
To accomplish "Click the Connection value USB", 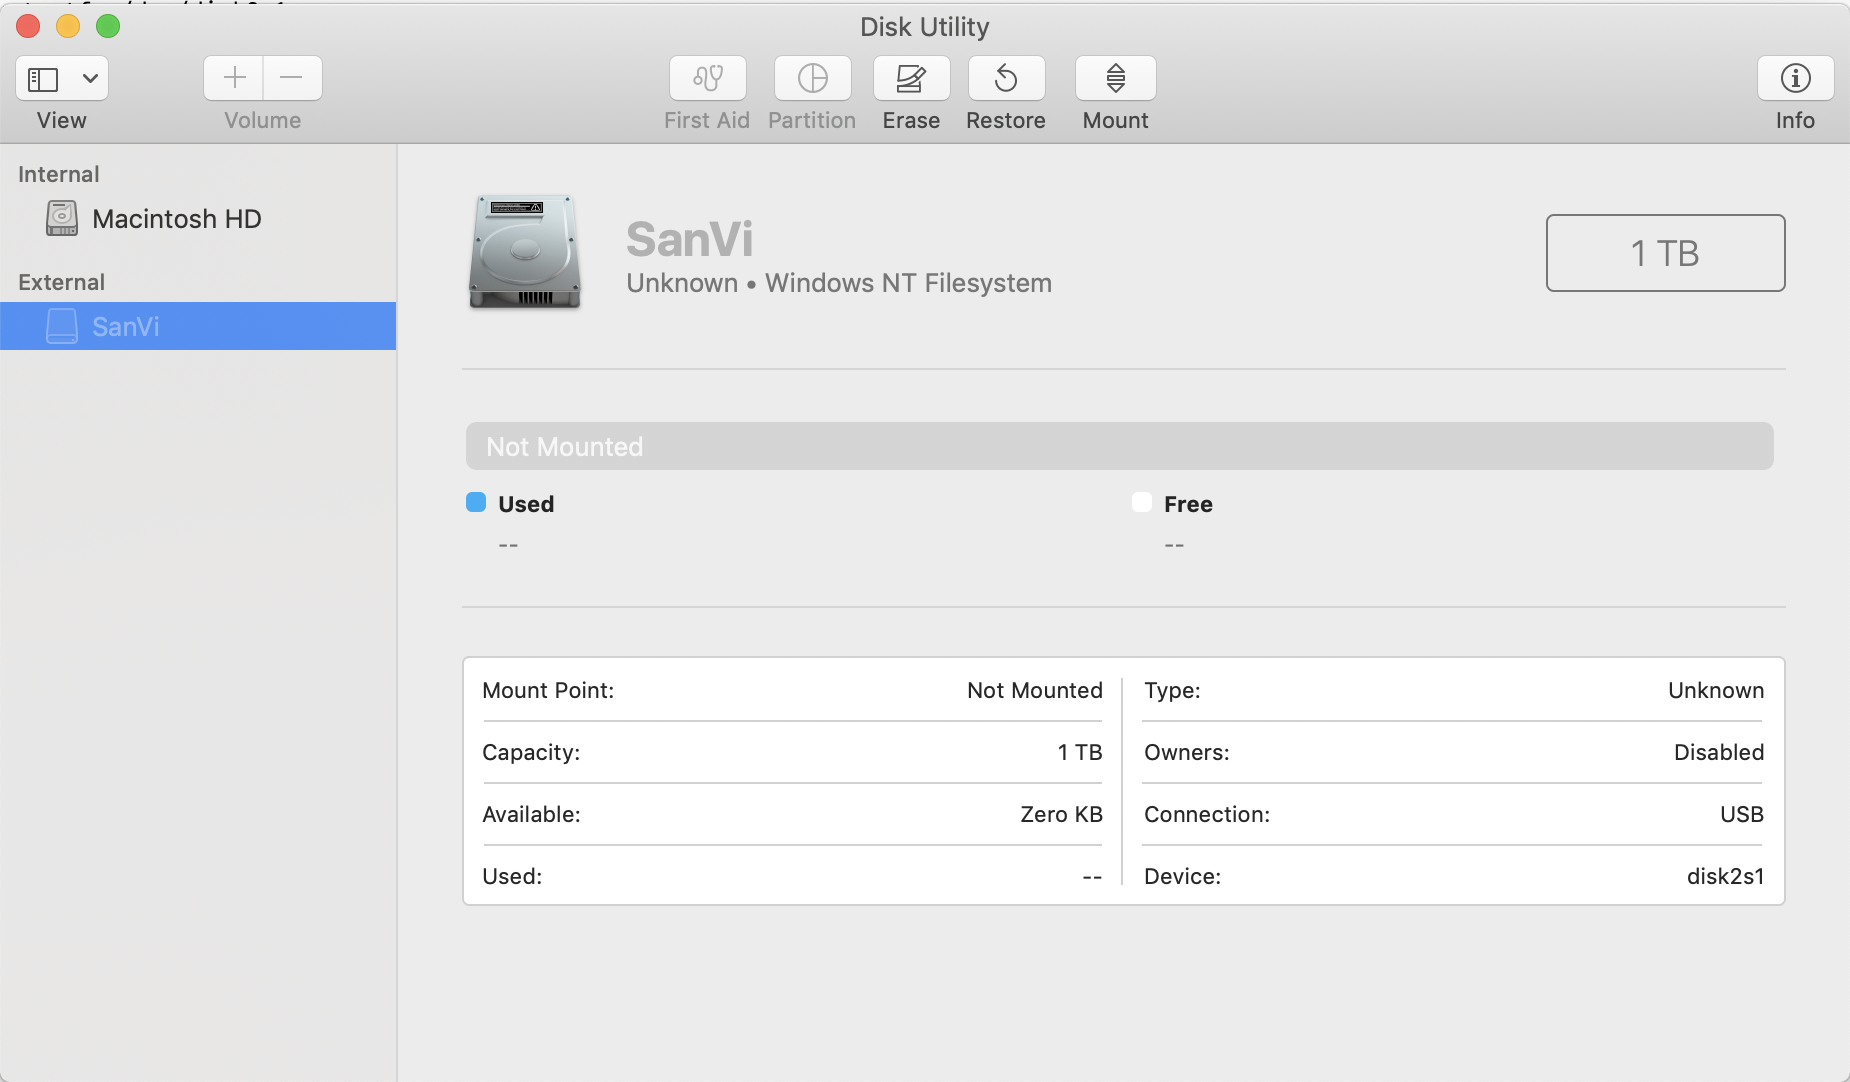I will tap(1742, 815).
